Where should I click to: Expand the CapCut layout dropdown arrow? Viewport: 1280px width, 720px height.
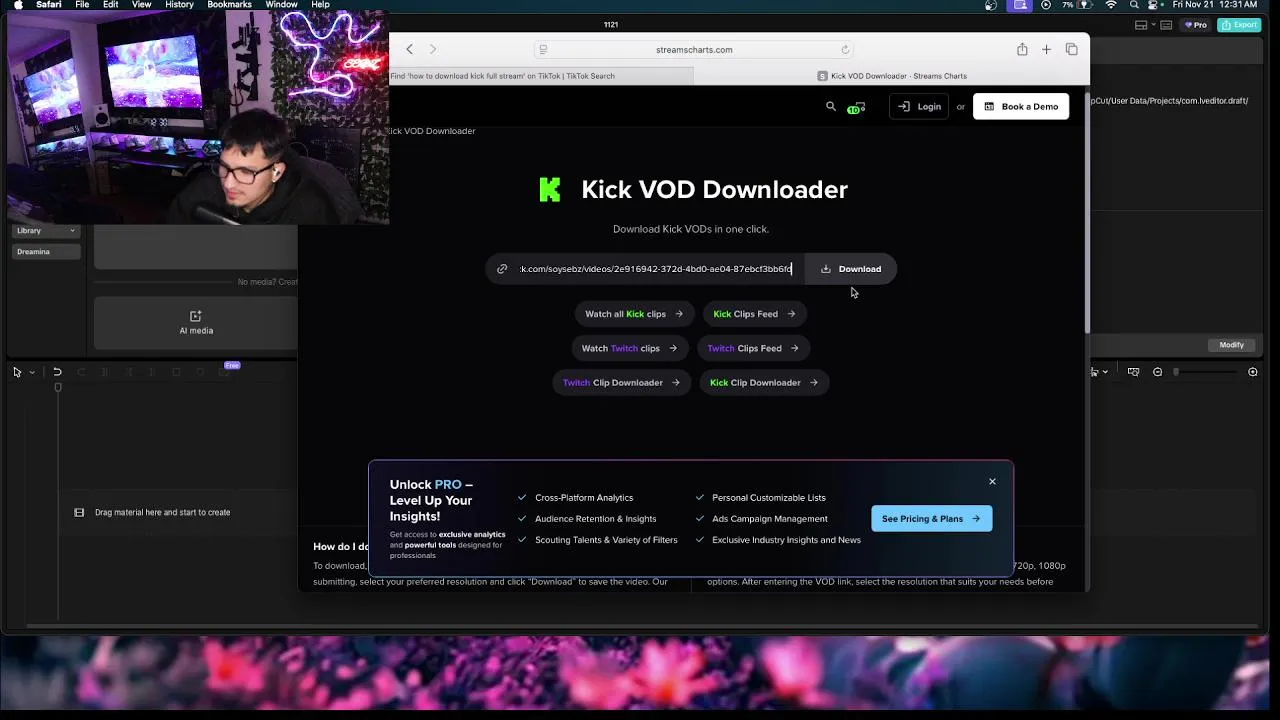[1153, 25]
